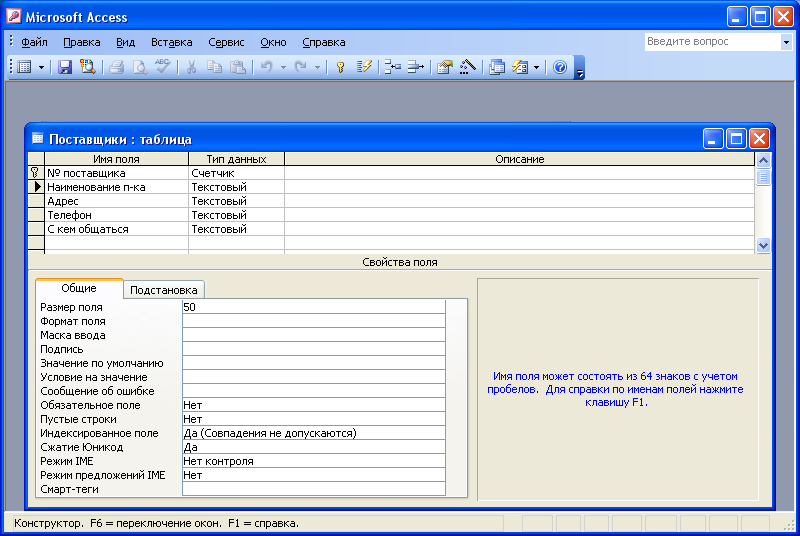Click the Primary Key toolbar icon
The height and width of the screenshot is (536, 800).
coord(340,67)
